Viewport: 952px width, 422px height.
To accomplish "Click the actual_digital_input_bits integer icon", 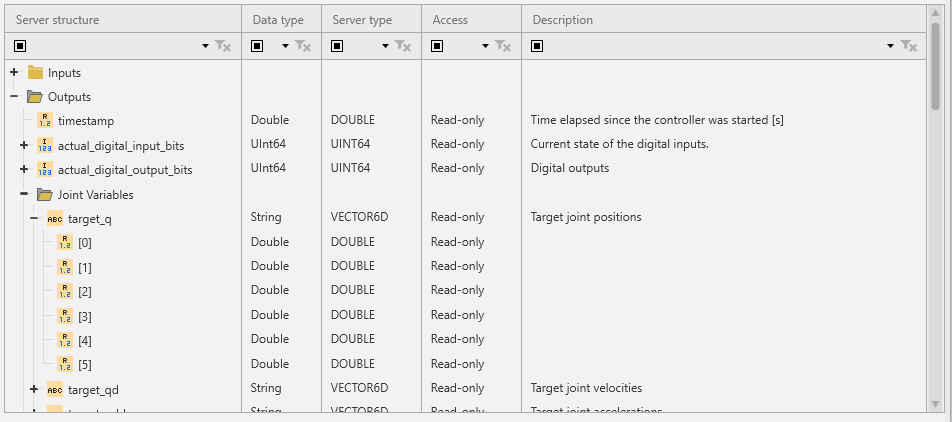I will pyautogui.click(x=45, y=145).
